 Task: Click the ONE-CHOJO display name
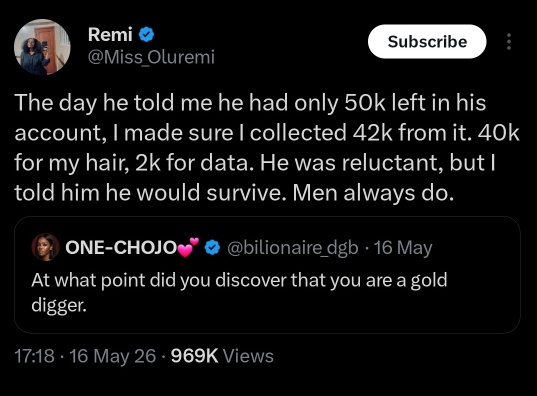(121, 247)
